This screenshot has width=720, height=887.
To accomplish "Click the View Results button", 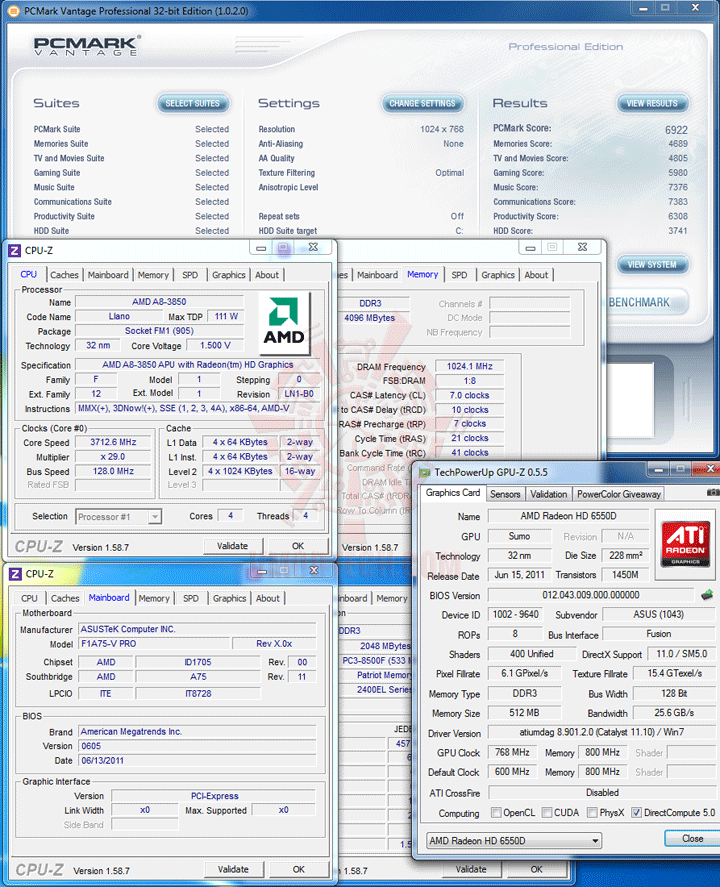I will (652, 104).
